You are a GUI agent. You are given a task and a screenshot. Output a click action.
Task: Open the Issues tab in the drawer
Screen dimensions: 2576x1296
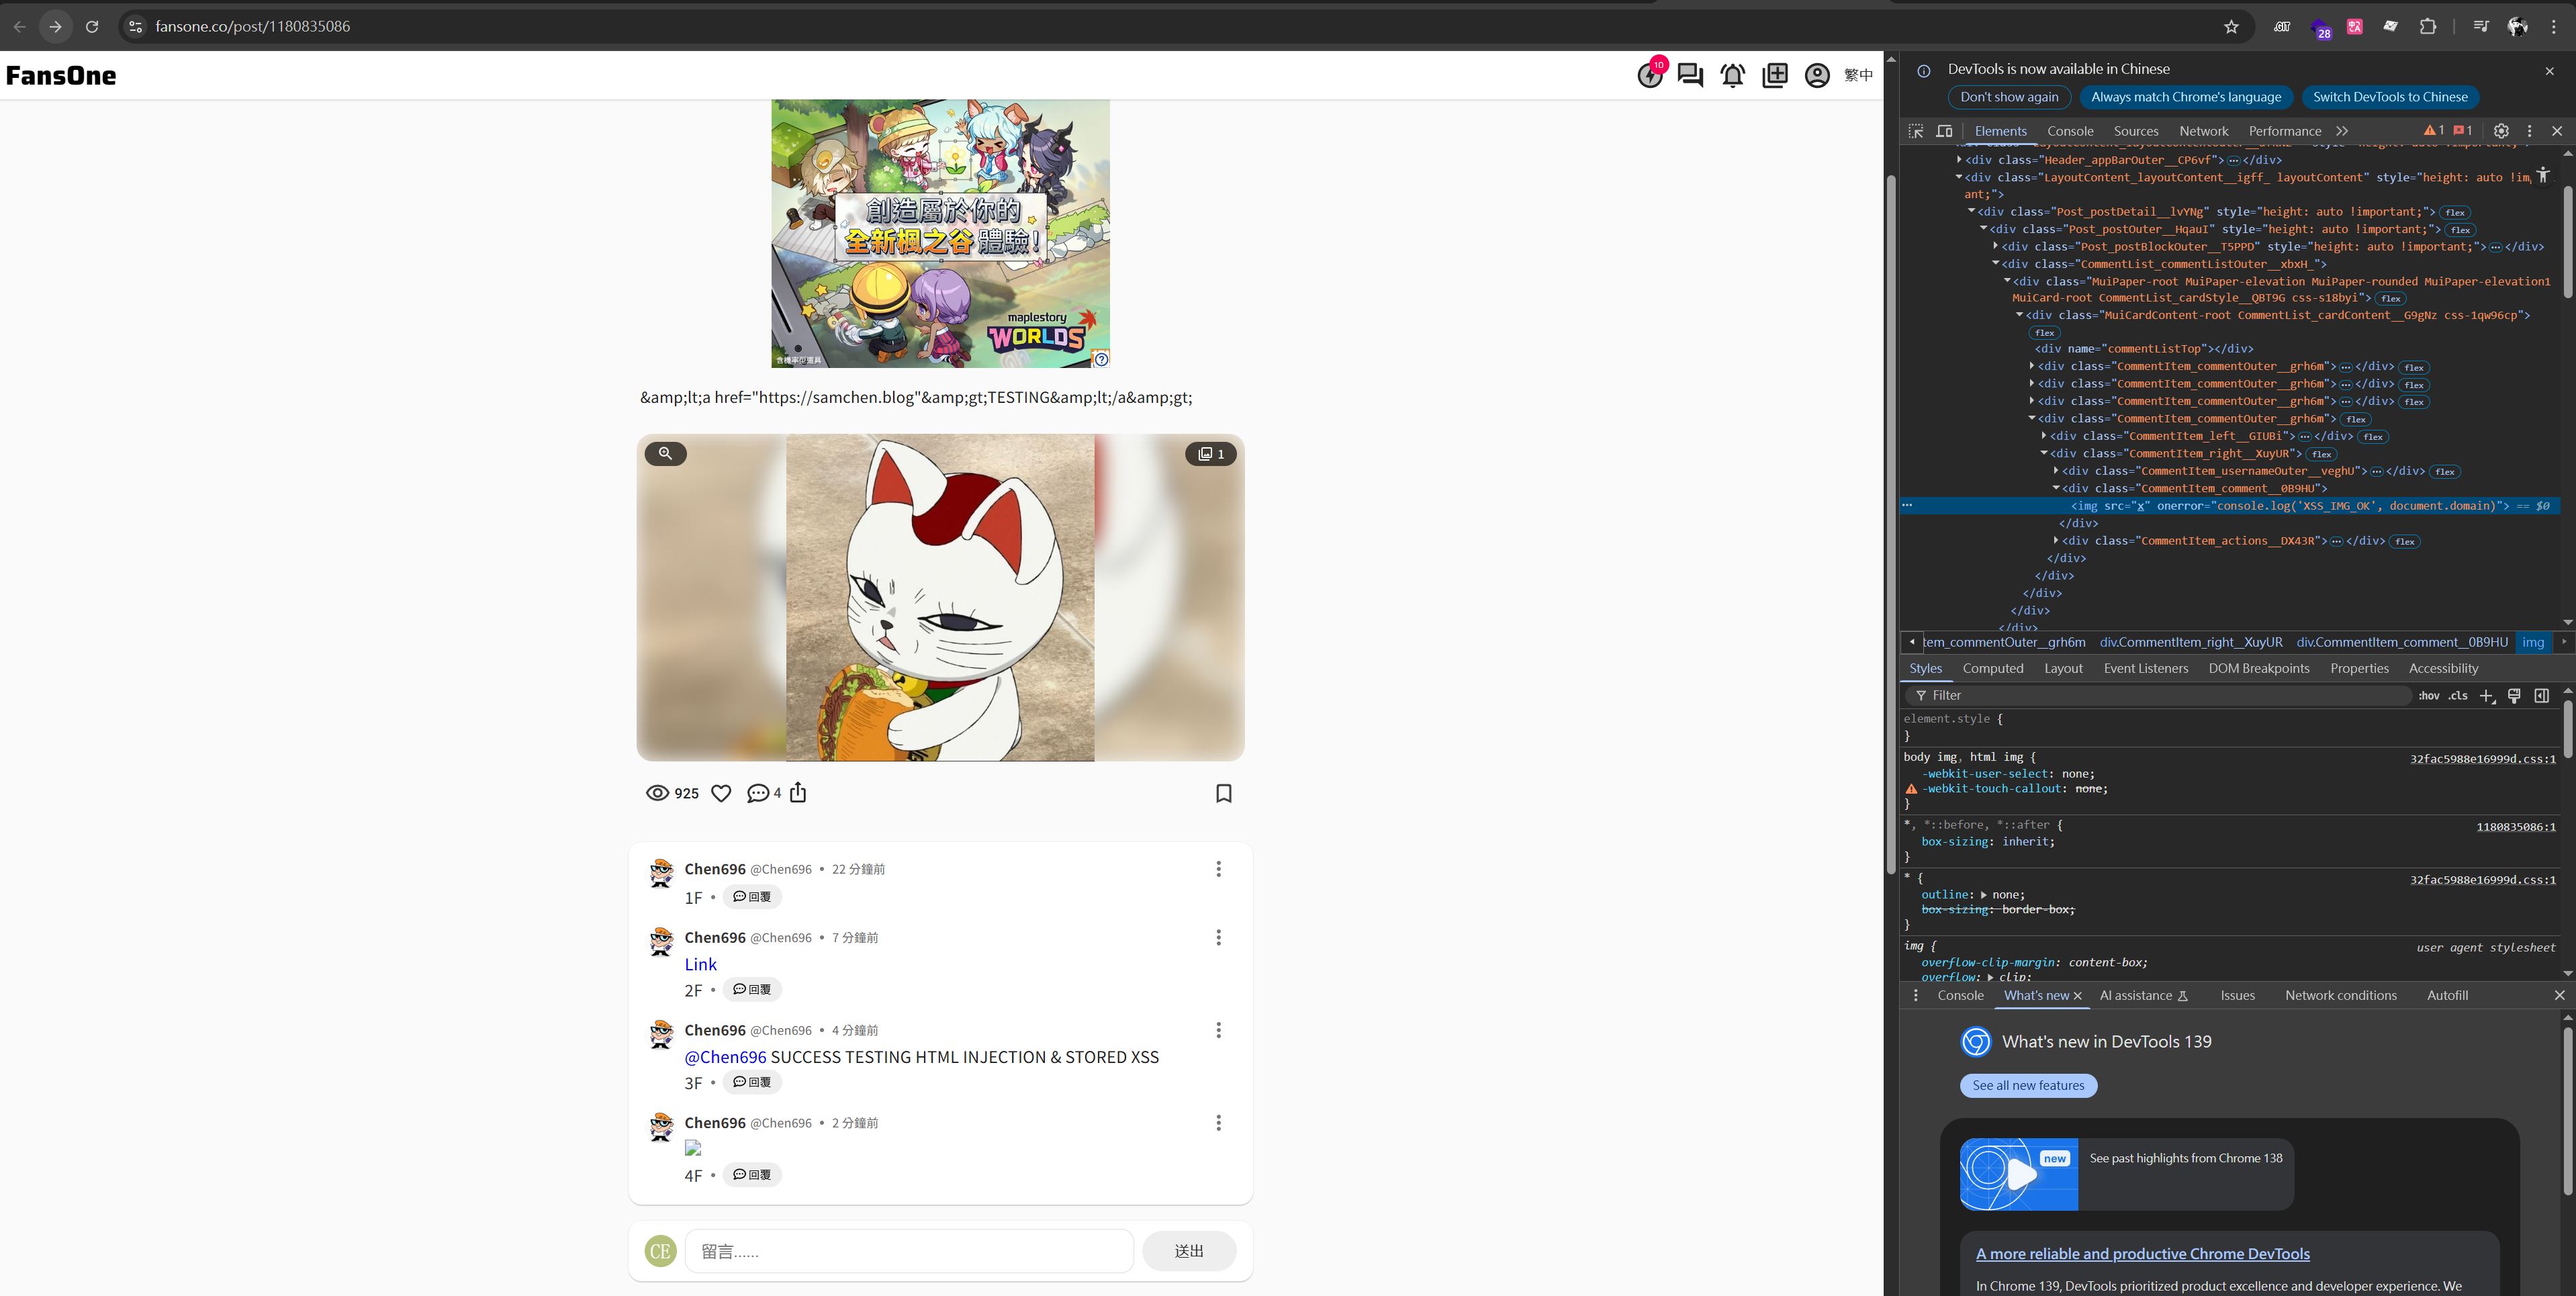point(2237,996)
